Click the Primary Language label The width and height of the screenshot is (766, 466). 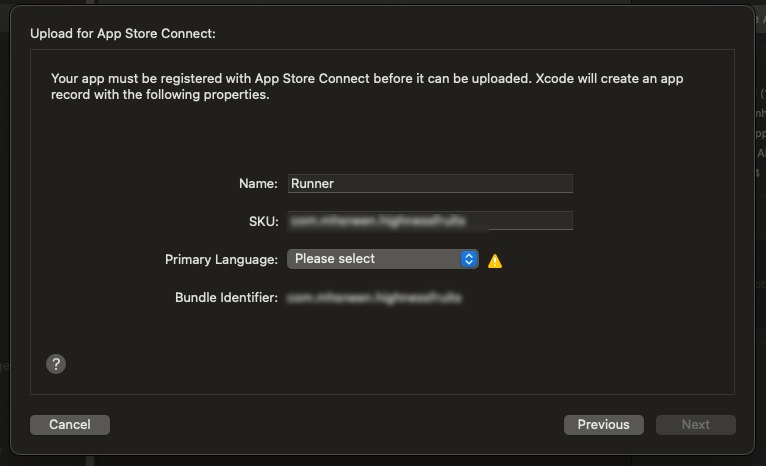coord(221,259)
